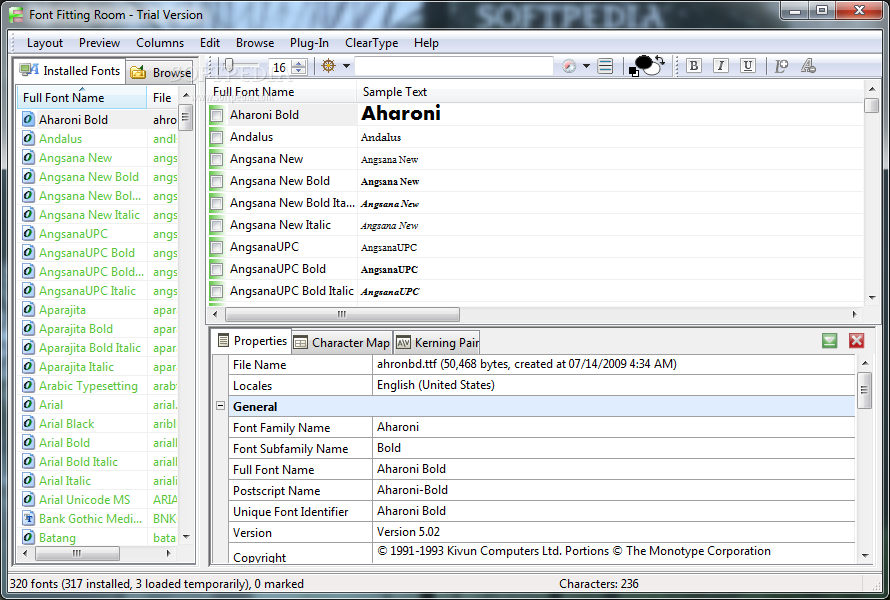The height and width of the screenshot is (600, 890).
Task: Collapse the General properties section
Action: pyautogui.click(x=220, y=406)
